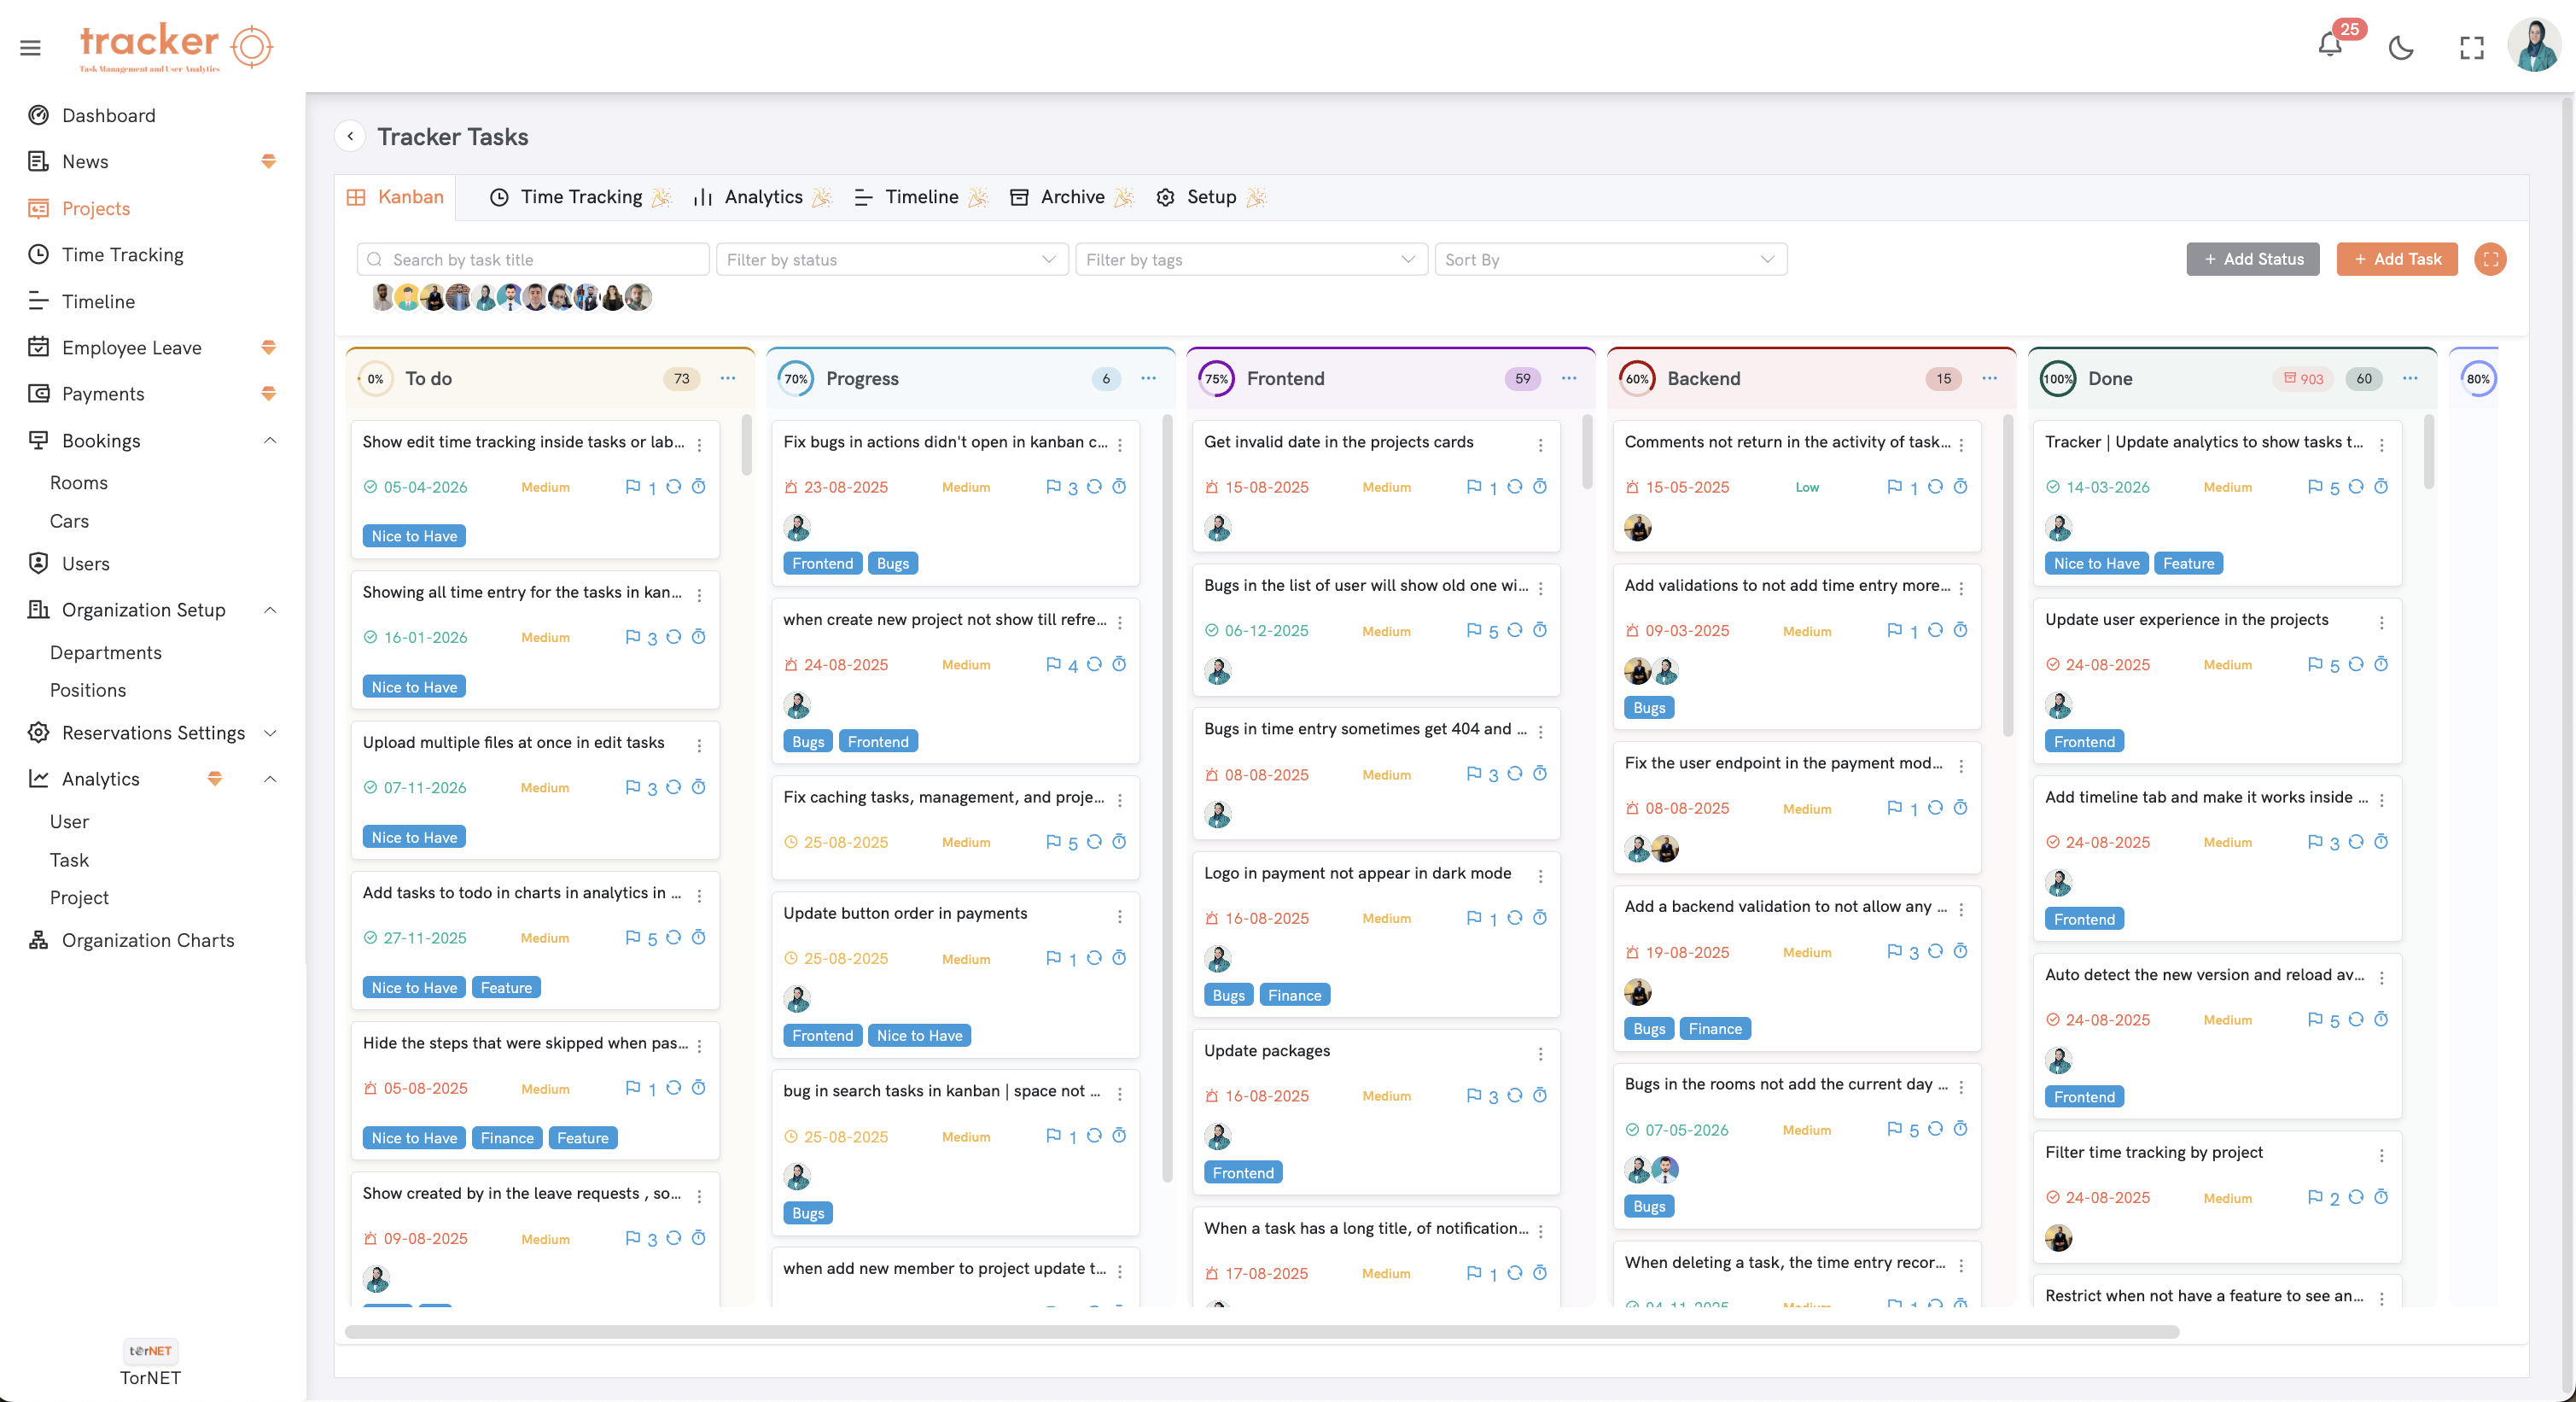2576x1402 pixels.
Task: Click the Organization Charts sidebar icon
Action: pos(37,940)
